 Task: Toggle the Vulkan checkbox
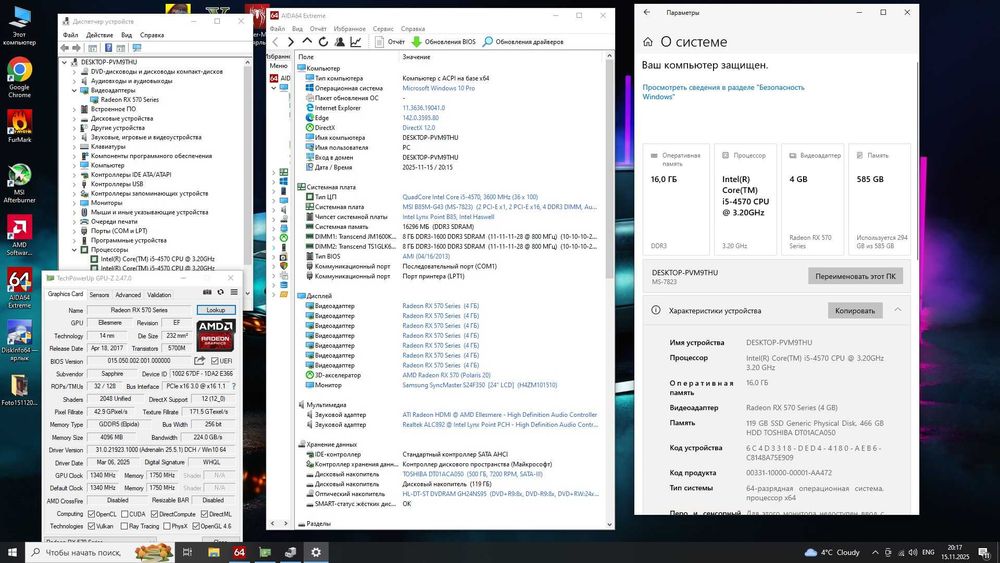91,526
